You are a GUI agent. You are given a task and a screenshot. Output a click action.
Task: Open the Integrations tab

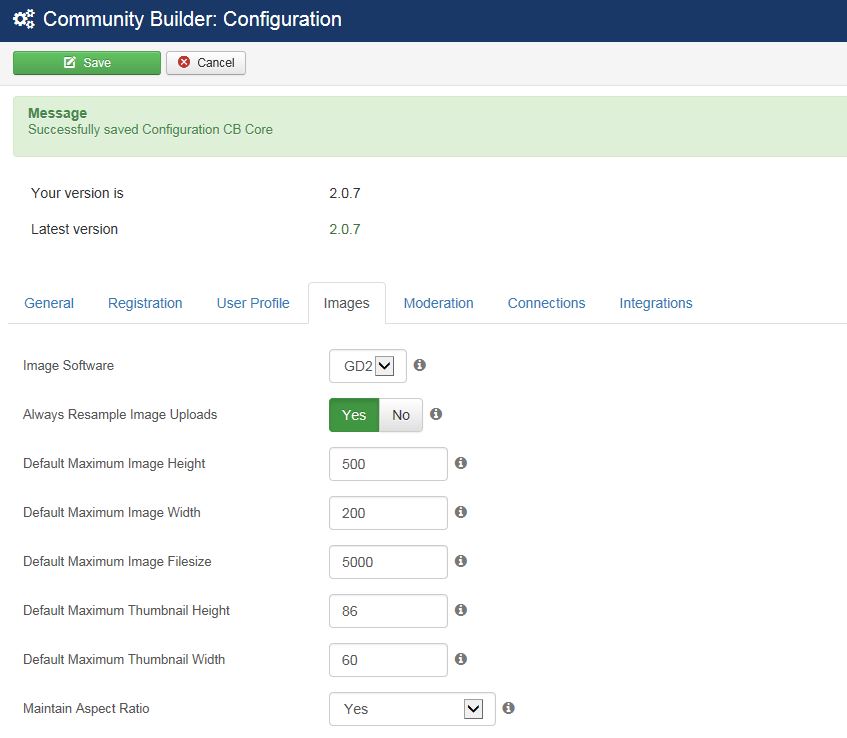coord(656,303)
